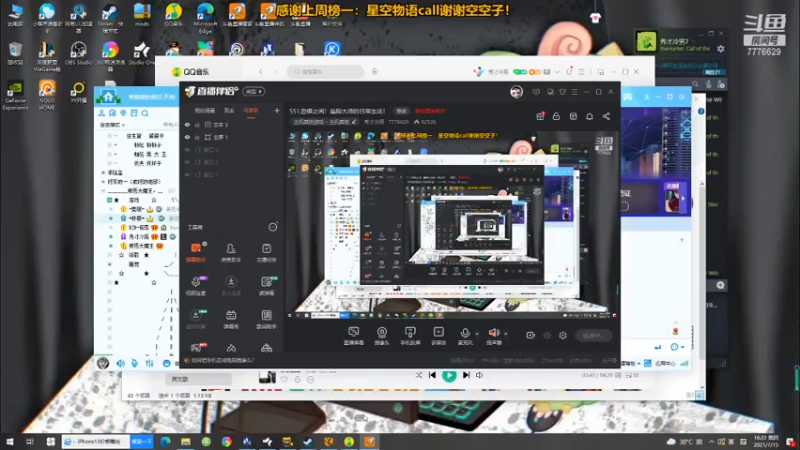
Task: Skip to previous track in QQ Music
Action: click(x=432, y=375)
